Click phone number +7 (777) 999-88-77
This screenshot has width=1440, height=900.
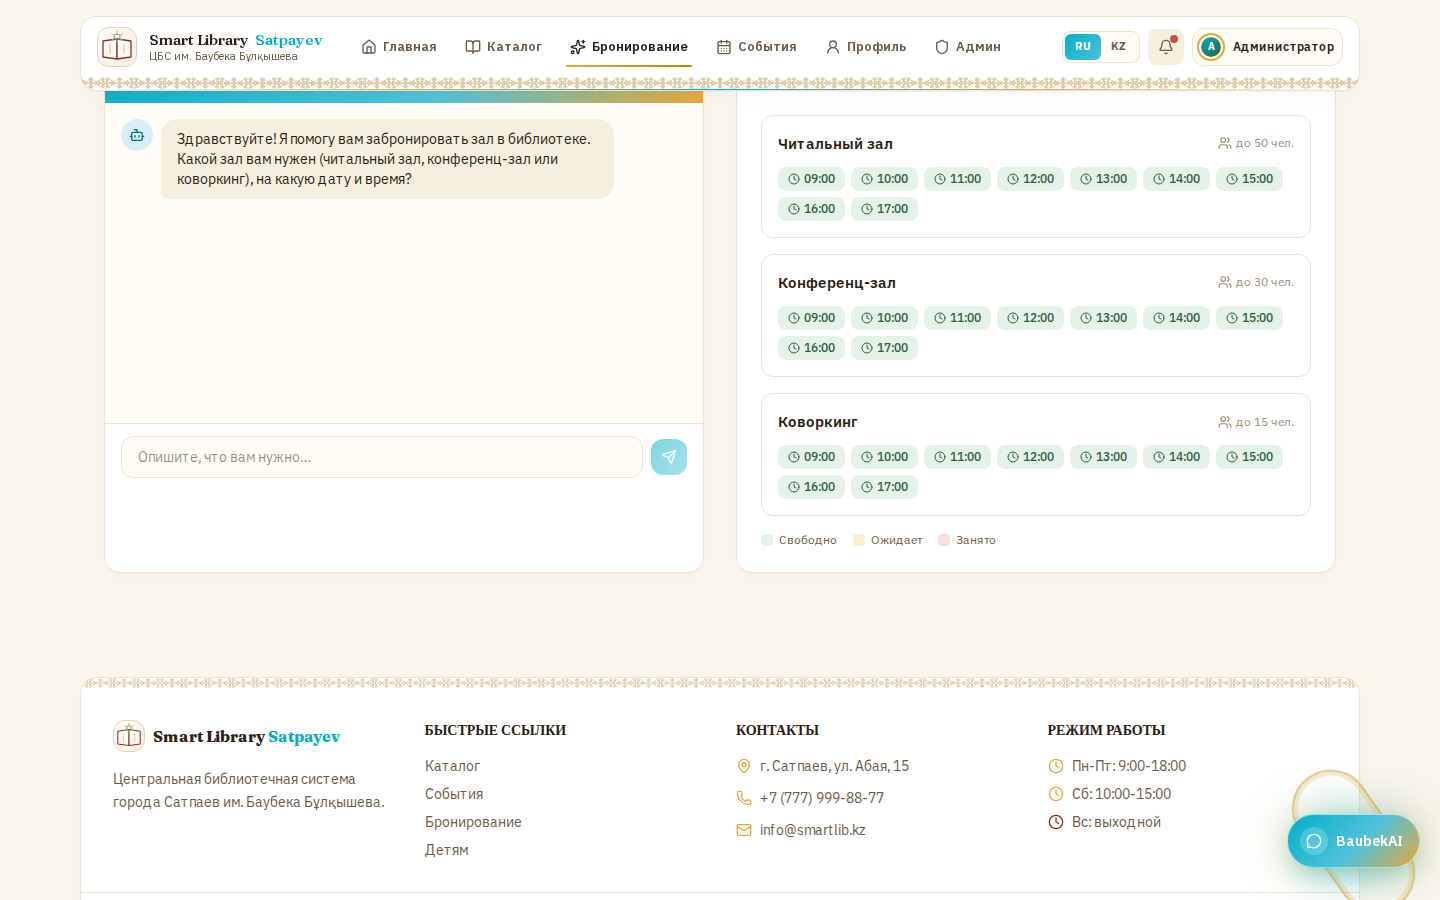click(822, 798)
